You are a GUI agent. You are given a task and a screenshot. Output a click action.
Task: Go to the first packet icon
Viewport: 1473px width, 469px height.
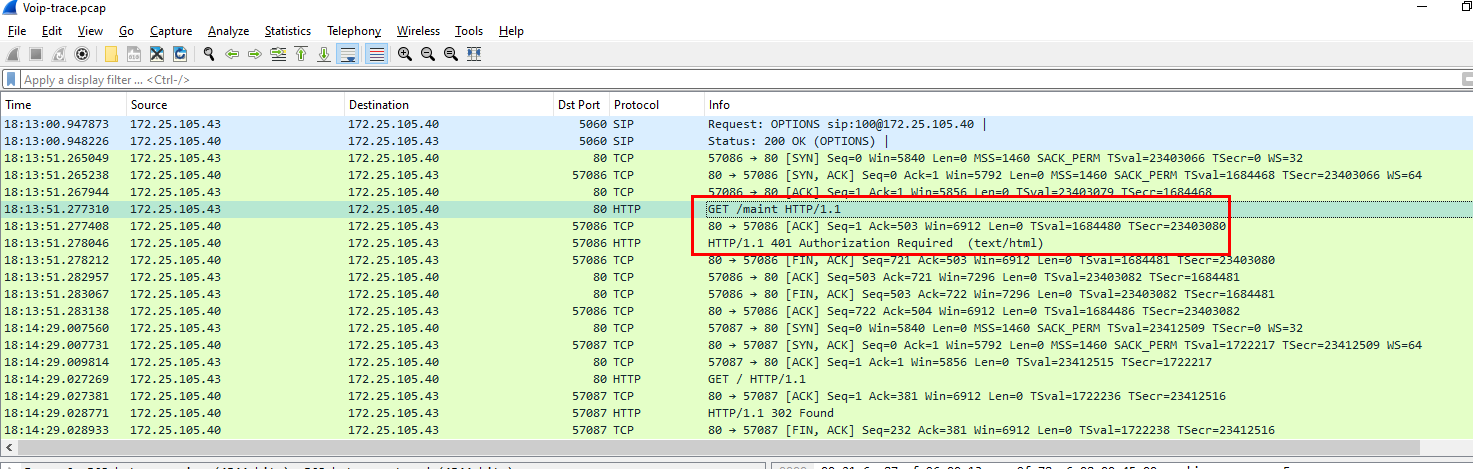(300, 54)
